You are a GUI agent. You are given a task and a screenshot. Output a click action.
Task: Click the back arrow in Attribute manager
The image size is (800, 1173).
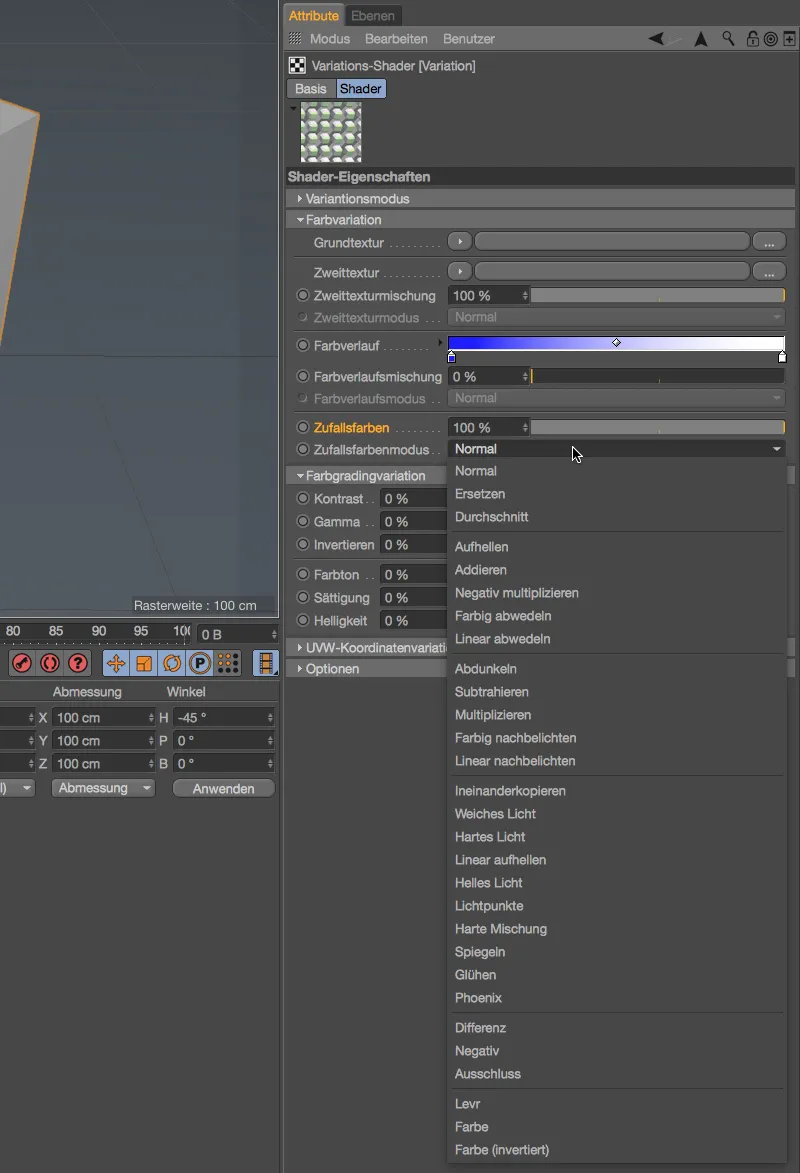tap(656, 38)
